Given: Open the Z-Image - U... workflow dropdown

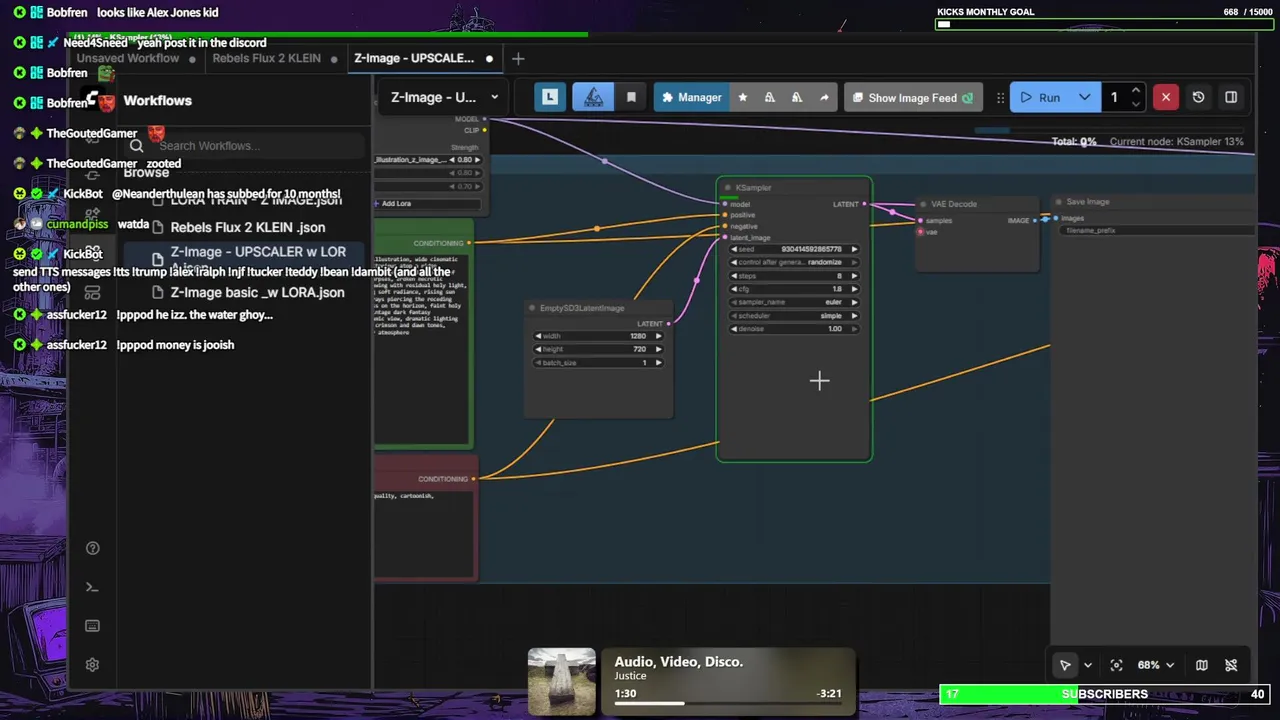Looking at the screenshot, I should click(442, 97).
